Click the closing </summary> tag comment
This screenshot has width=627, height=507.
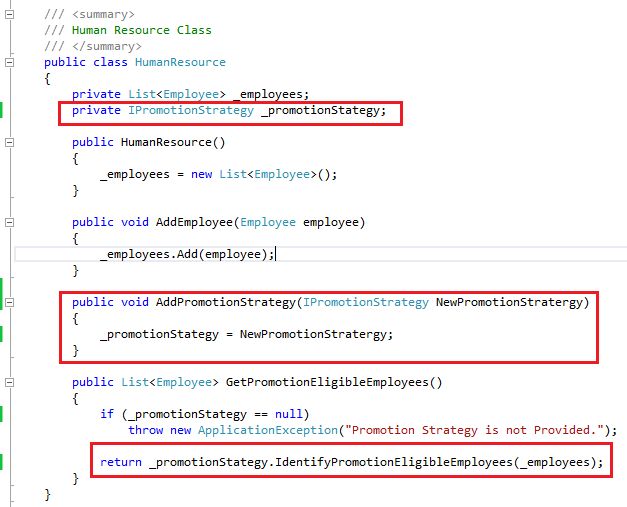click(x=107, y=46)
